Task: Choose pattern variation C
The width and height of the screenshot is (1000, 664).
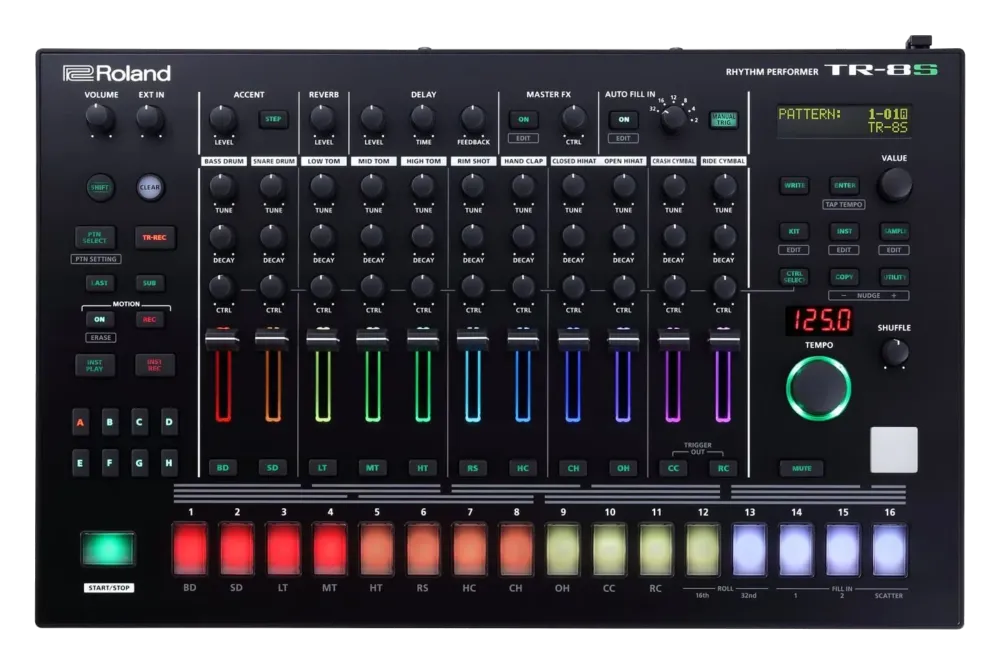Action: click(x=139, y=422)
